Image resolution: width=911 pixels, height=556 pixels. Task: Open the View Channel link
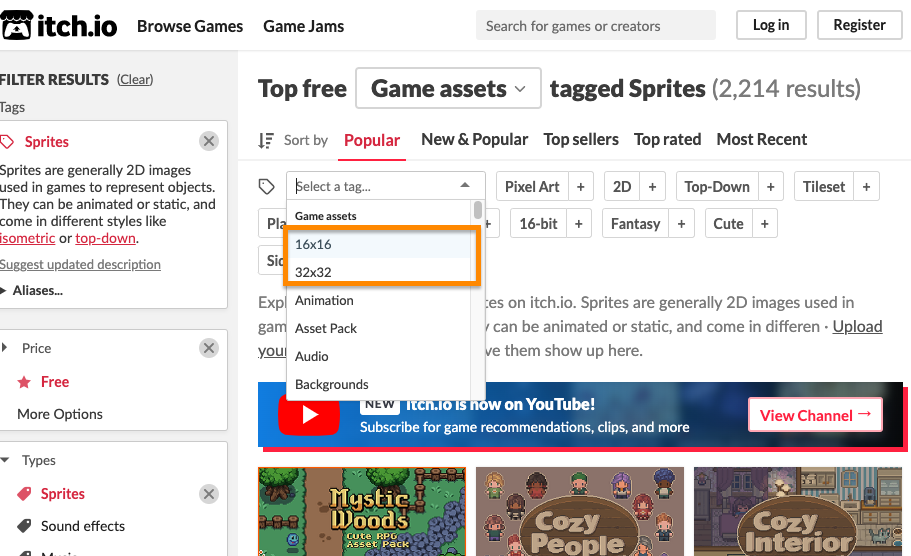815,415
